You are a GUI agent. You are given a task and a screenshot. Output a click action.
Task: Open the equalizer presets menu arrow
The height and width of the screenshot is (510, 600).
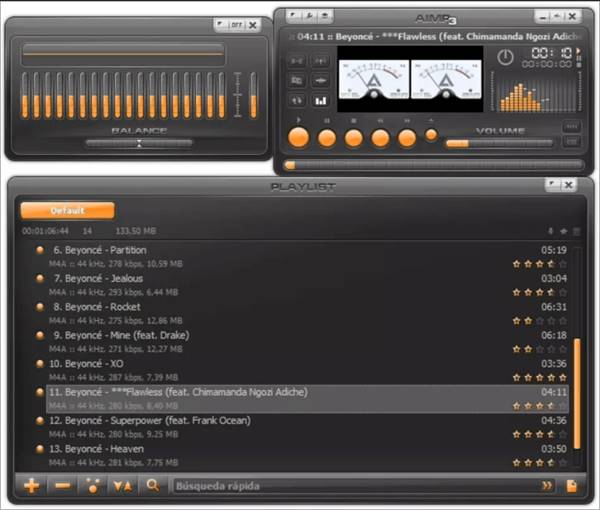click(220, 24)
